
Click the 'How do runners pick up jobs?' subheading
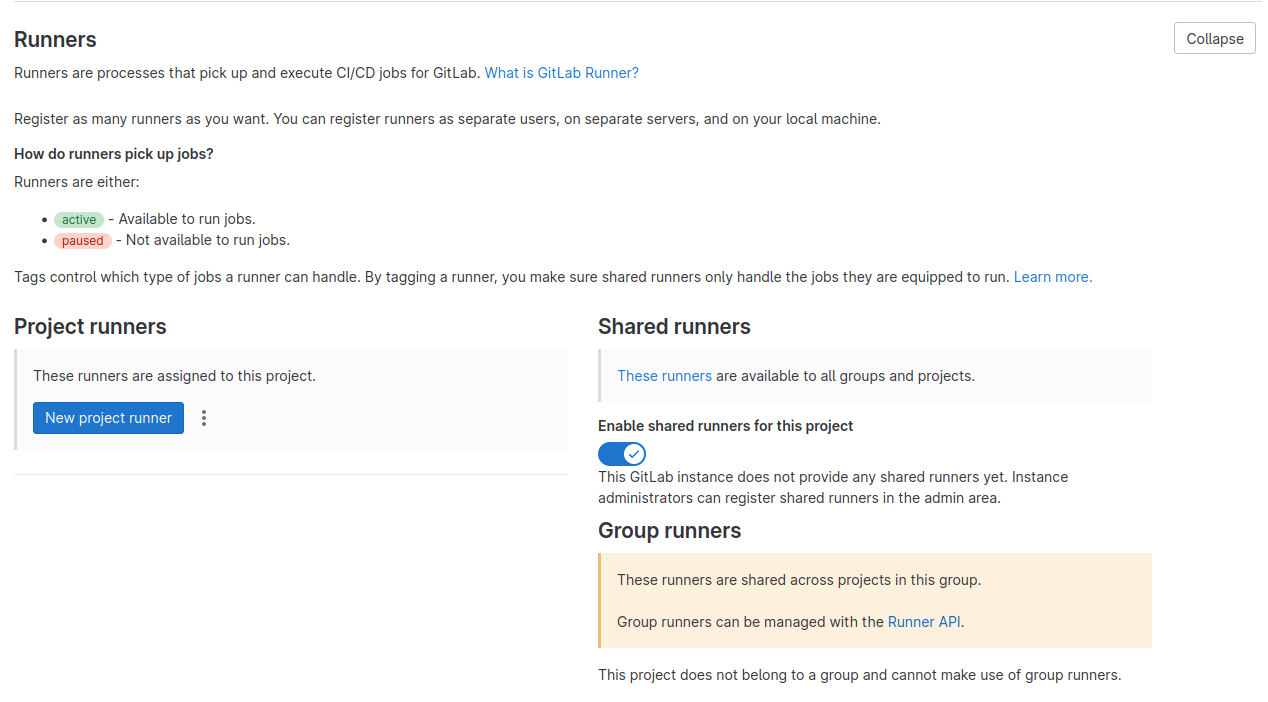pyautogui.click(x=114, y=154)
